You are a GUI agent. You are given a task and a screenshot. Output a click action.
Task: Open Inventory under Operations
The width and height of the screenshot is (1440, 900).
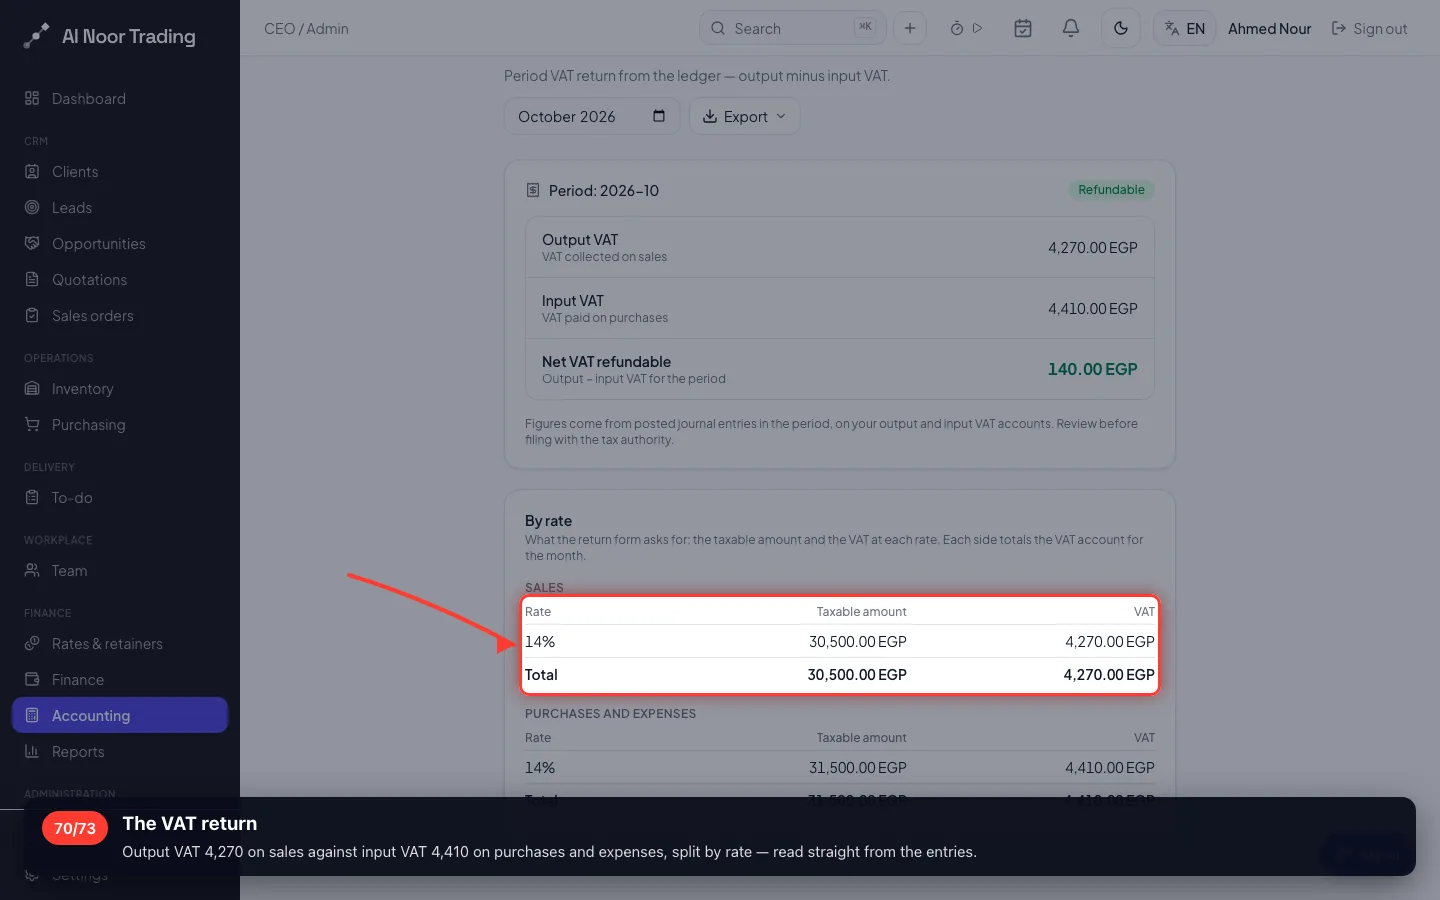click(120, 389)
